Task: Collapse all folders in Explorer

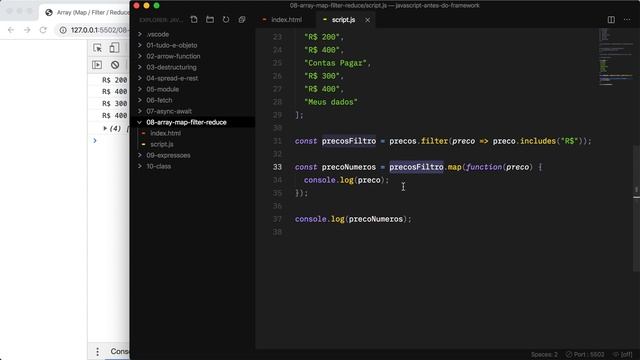Action: (x=242, y=20)
